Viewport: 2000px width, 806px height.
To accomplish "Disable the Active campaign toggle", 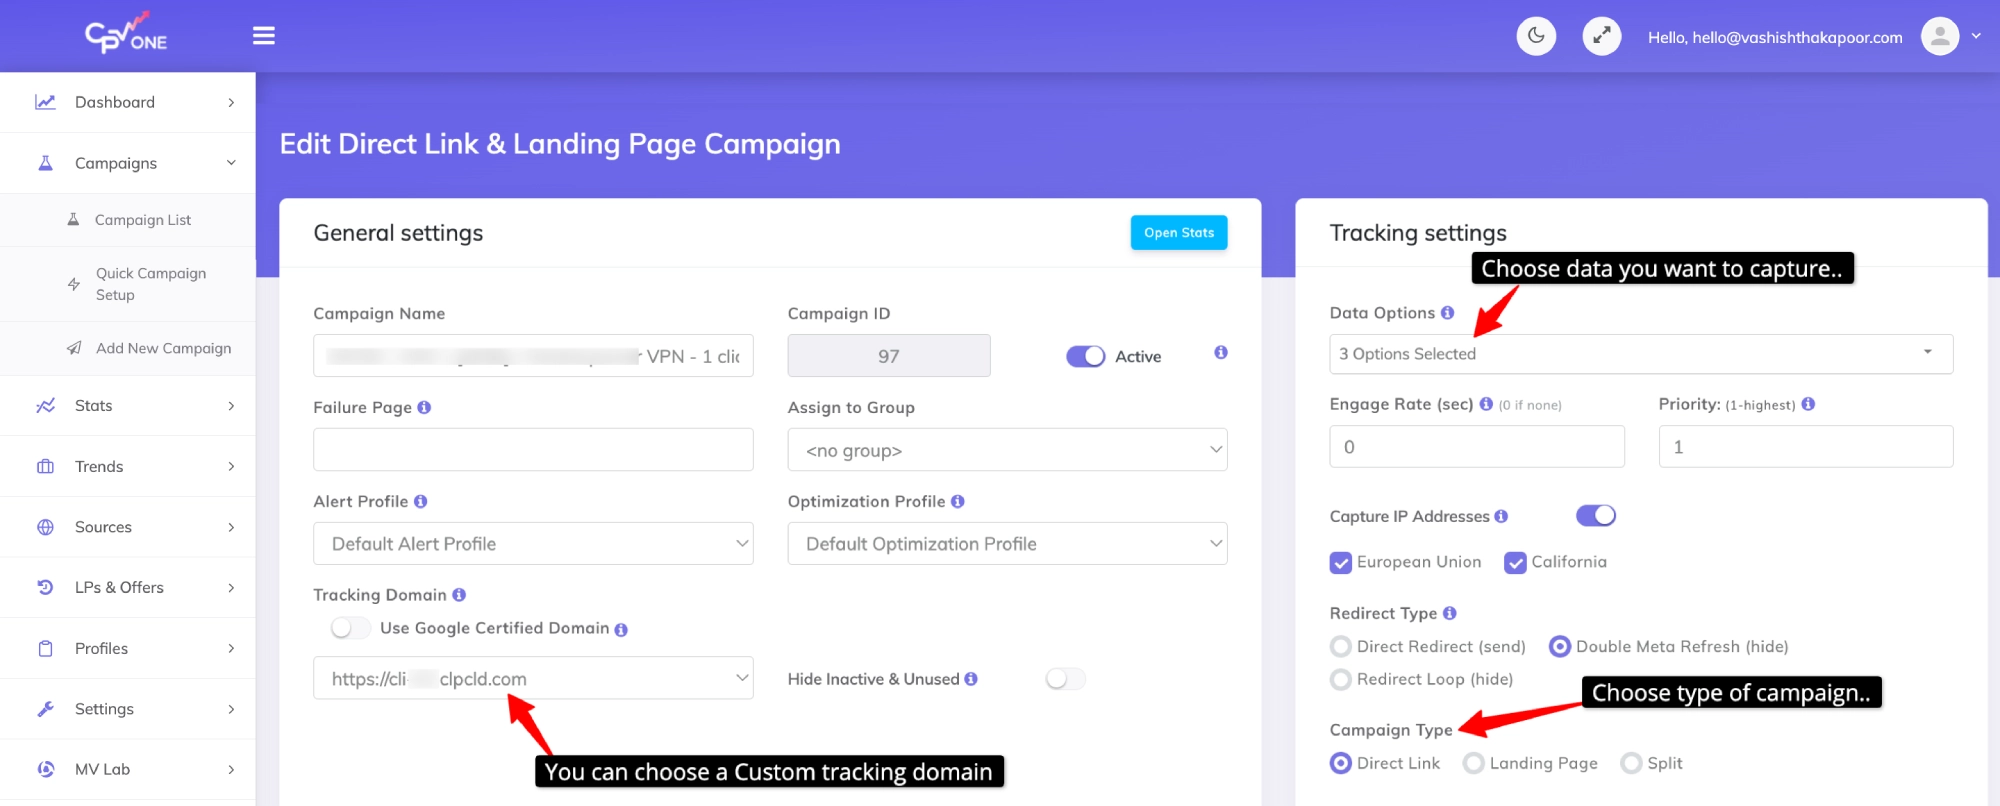I will [x=1085, y=356].
